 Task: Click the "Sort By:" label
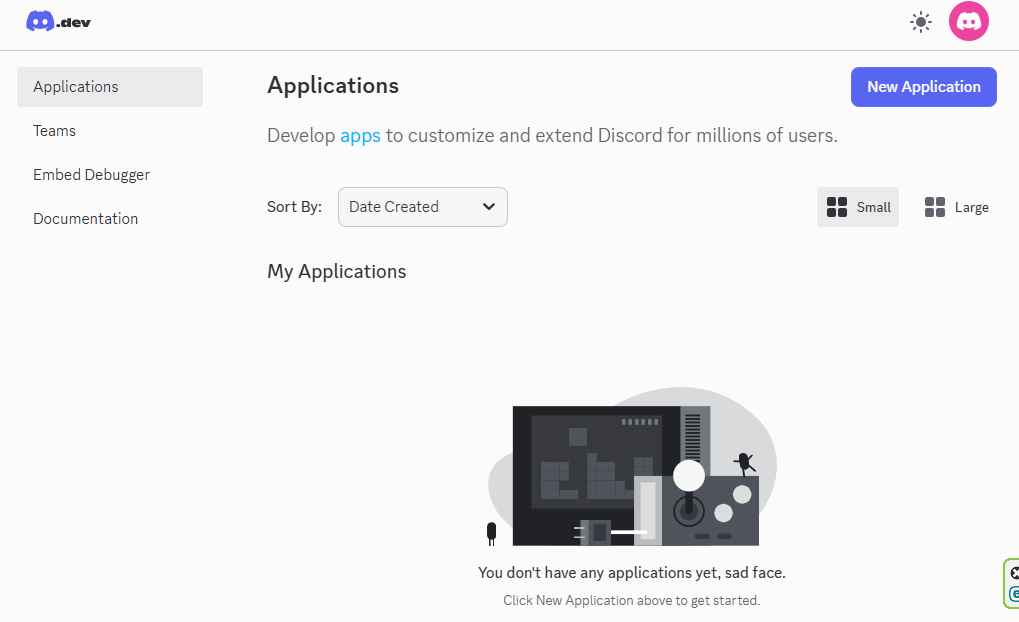(294, 207)
